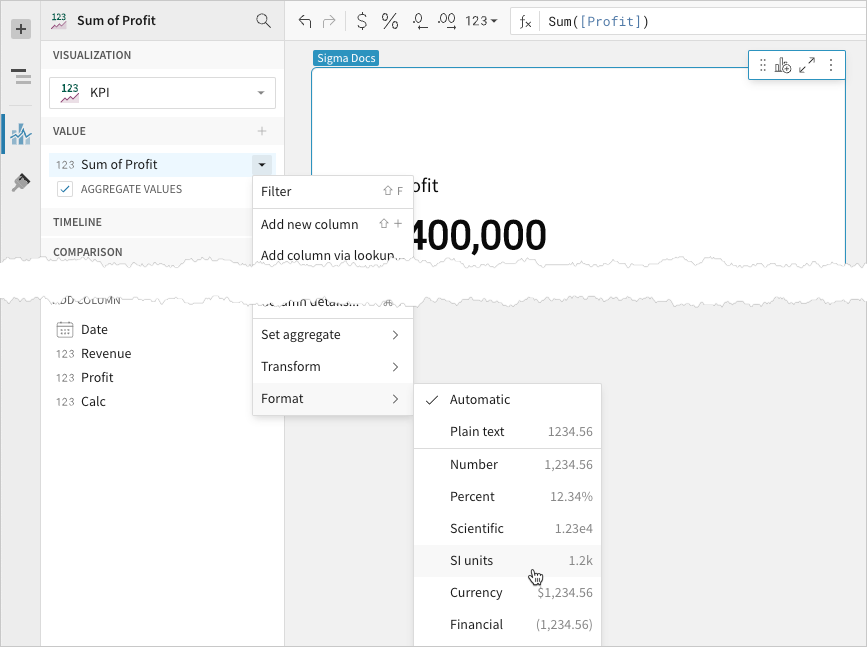Viewport: 867px width, 647px height.
Task: Click the create child element chart icon
Action: 782,65
